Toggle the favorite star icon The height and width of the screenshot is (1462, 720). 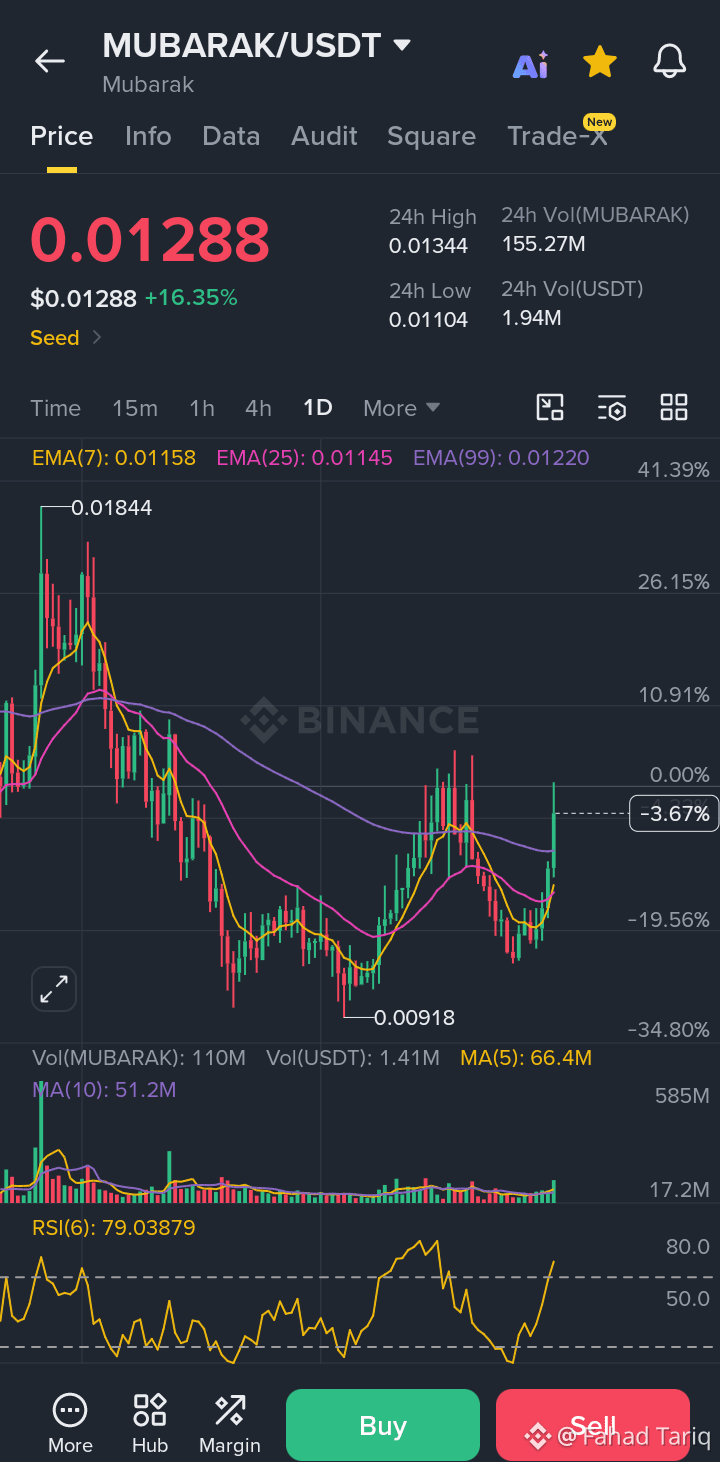[600, 62]
